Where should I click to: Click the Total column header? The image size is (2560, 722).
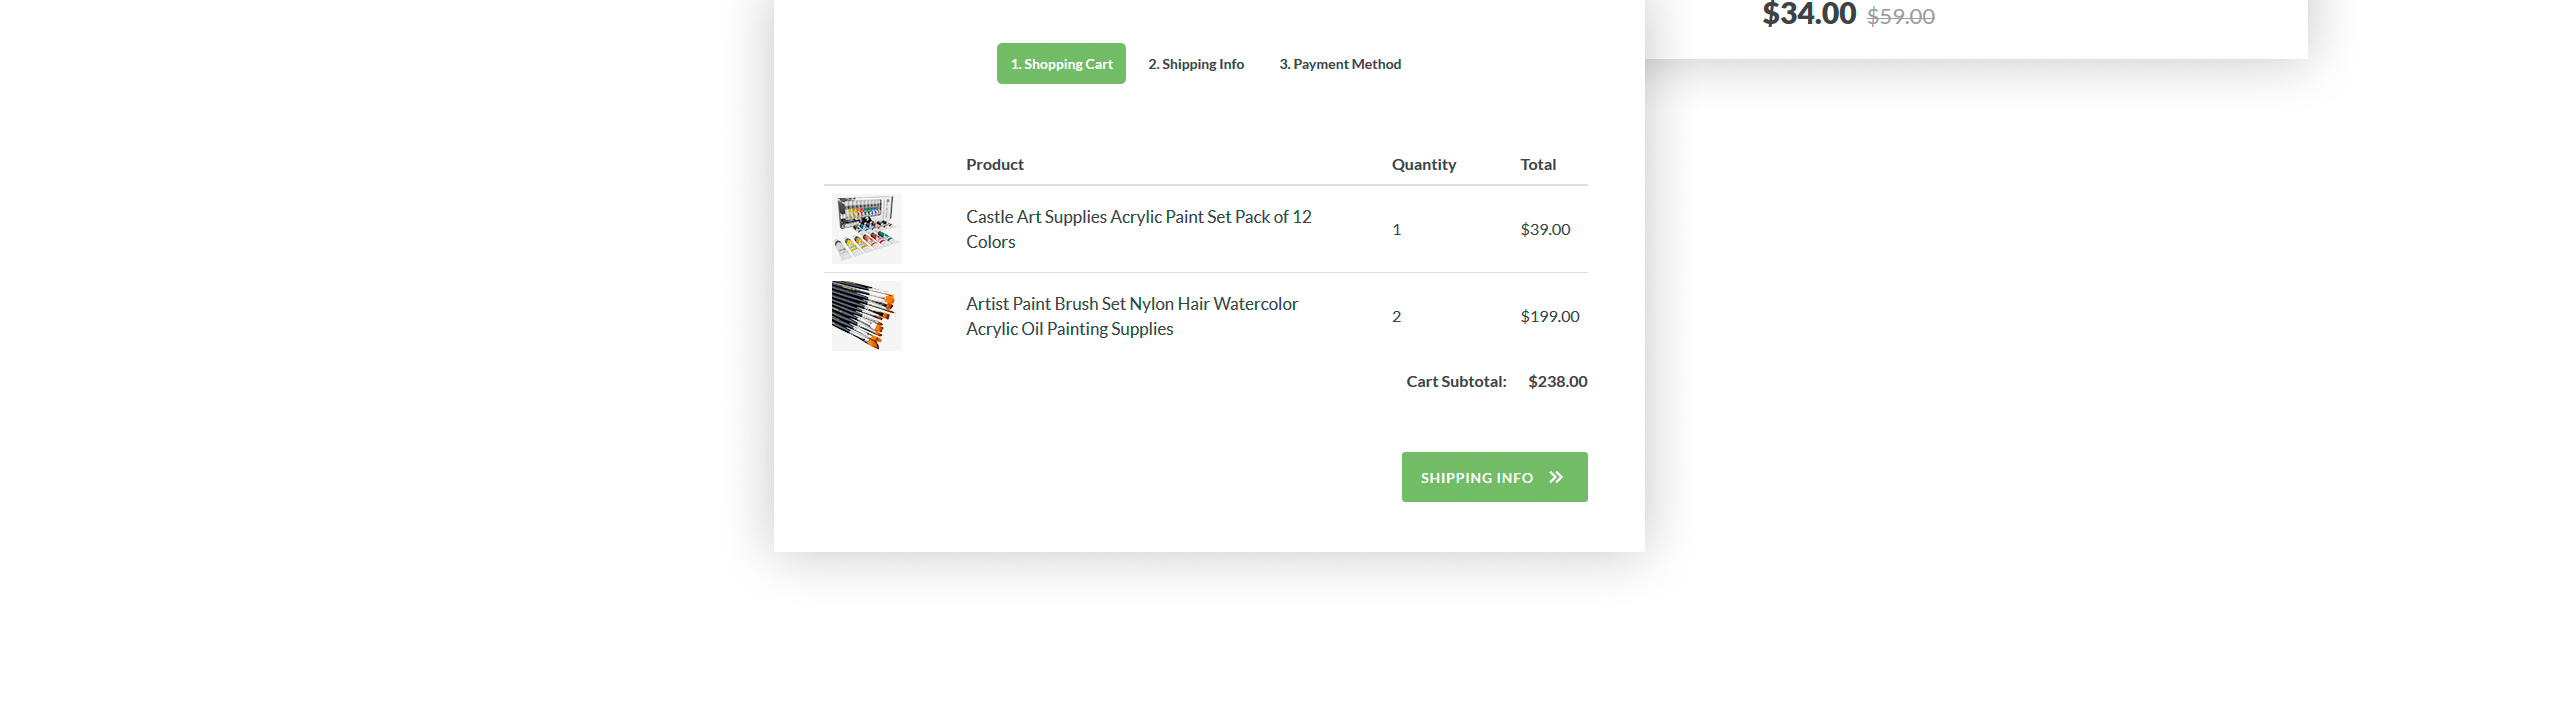click(x=1538, y=164)
